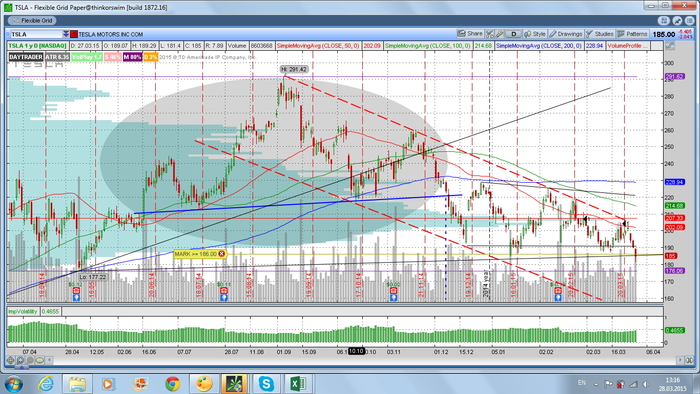Open the Studies menu
Screen dimensions: 700x394
coord(600,34)
